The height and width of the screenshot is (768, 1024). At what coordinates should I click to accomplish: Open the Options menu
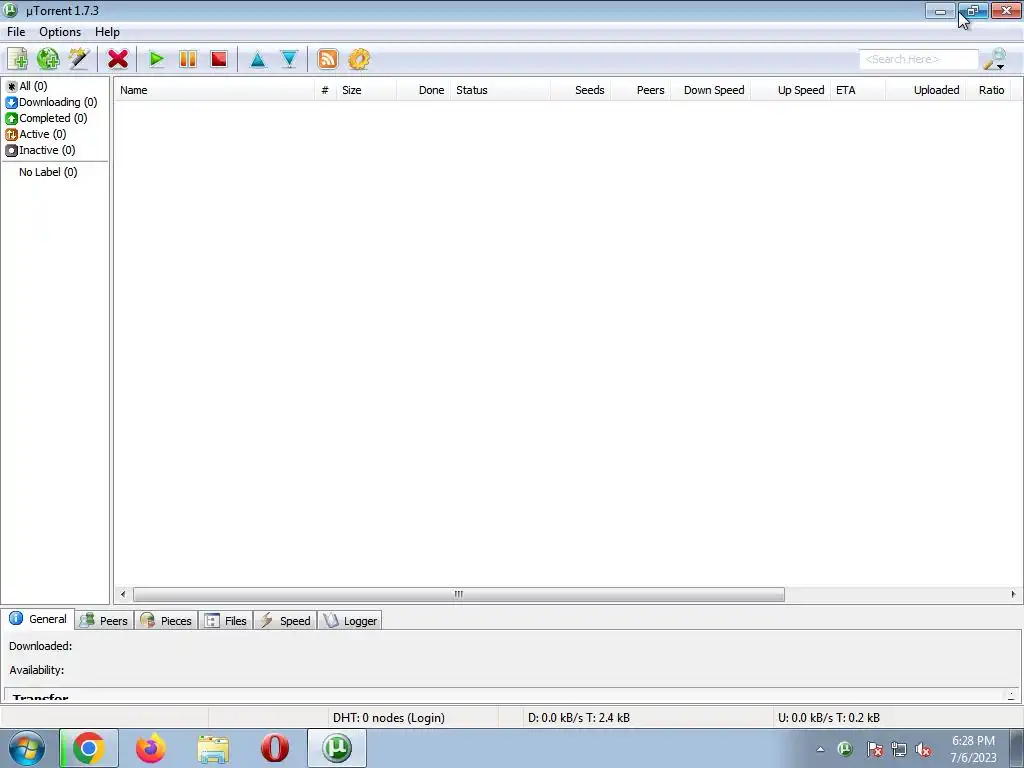(x=60, y=32)
